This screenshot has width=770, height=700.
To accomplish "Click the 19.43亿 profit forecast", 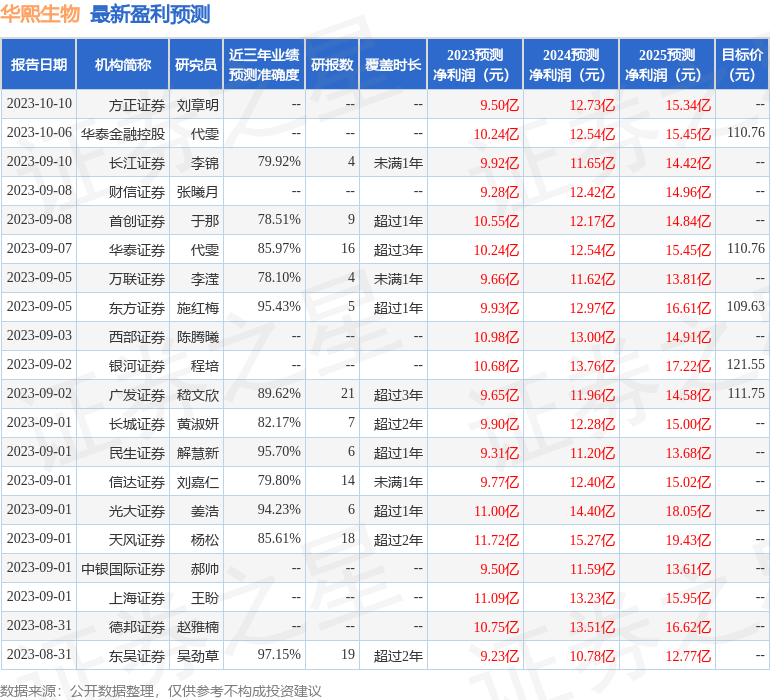I will 688,540.
